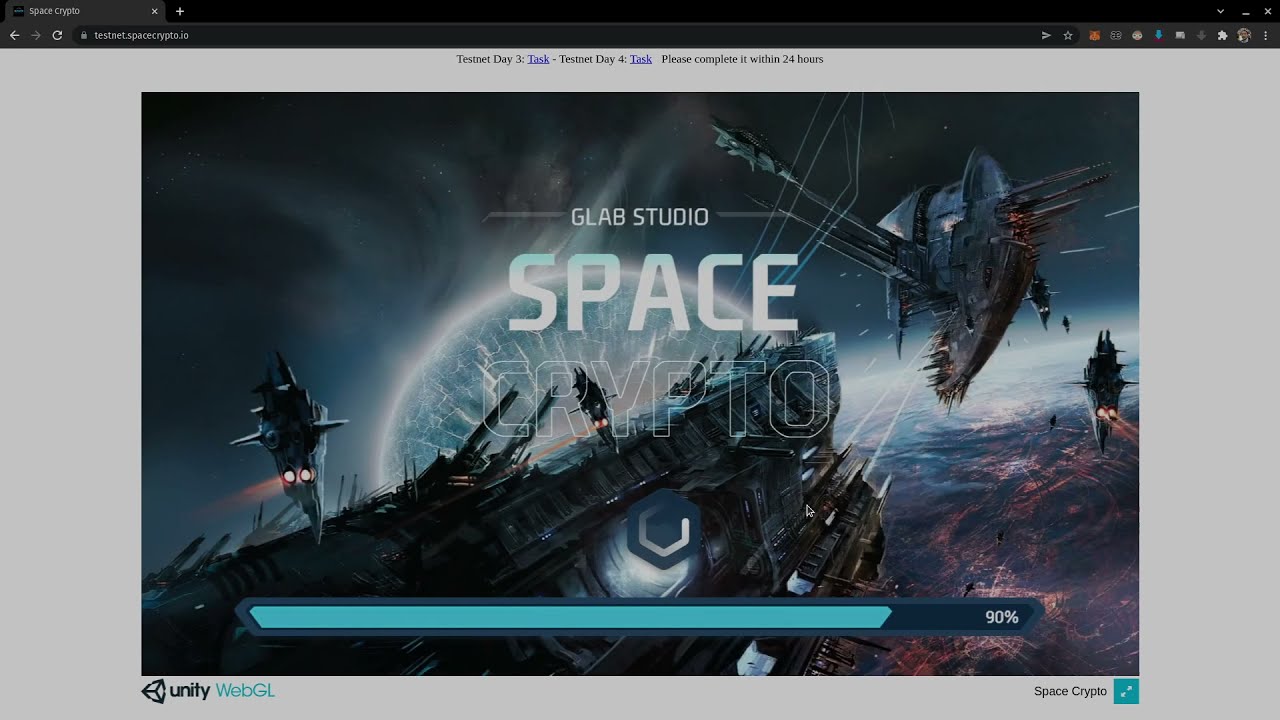
Task: Open the round grey face extension icon
Action: (1137, 35)
